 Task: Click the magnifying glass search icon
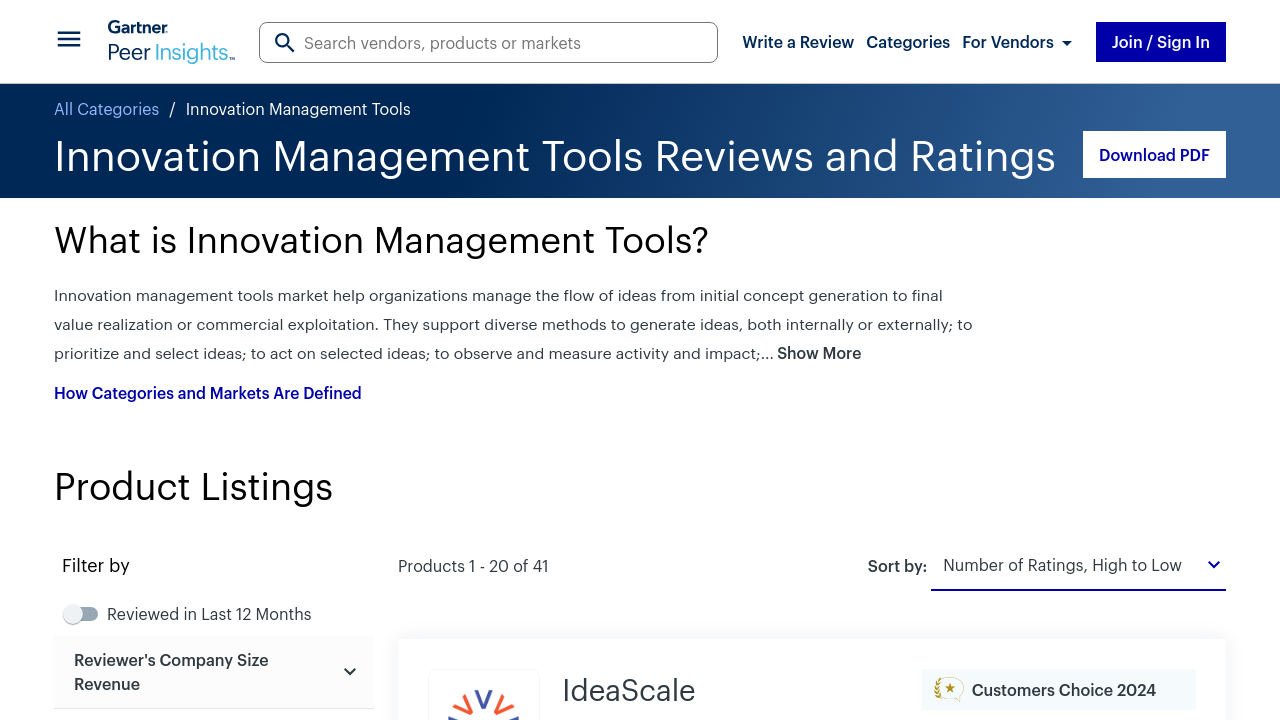click(284, 43)
